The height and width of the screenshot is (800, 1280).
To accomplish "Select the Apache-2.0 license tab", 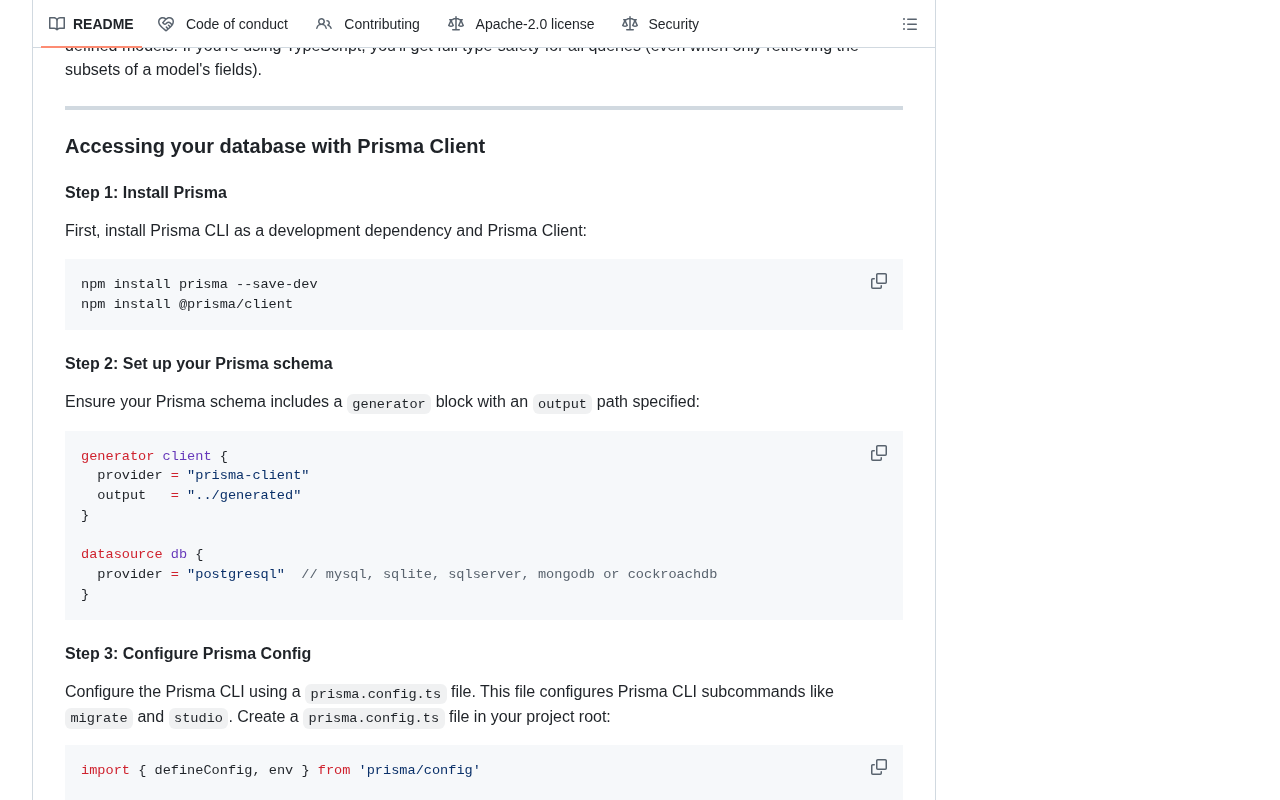I will click(521, 24).
